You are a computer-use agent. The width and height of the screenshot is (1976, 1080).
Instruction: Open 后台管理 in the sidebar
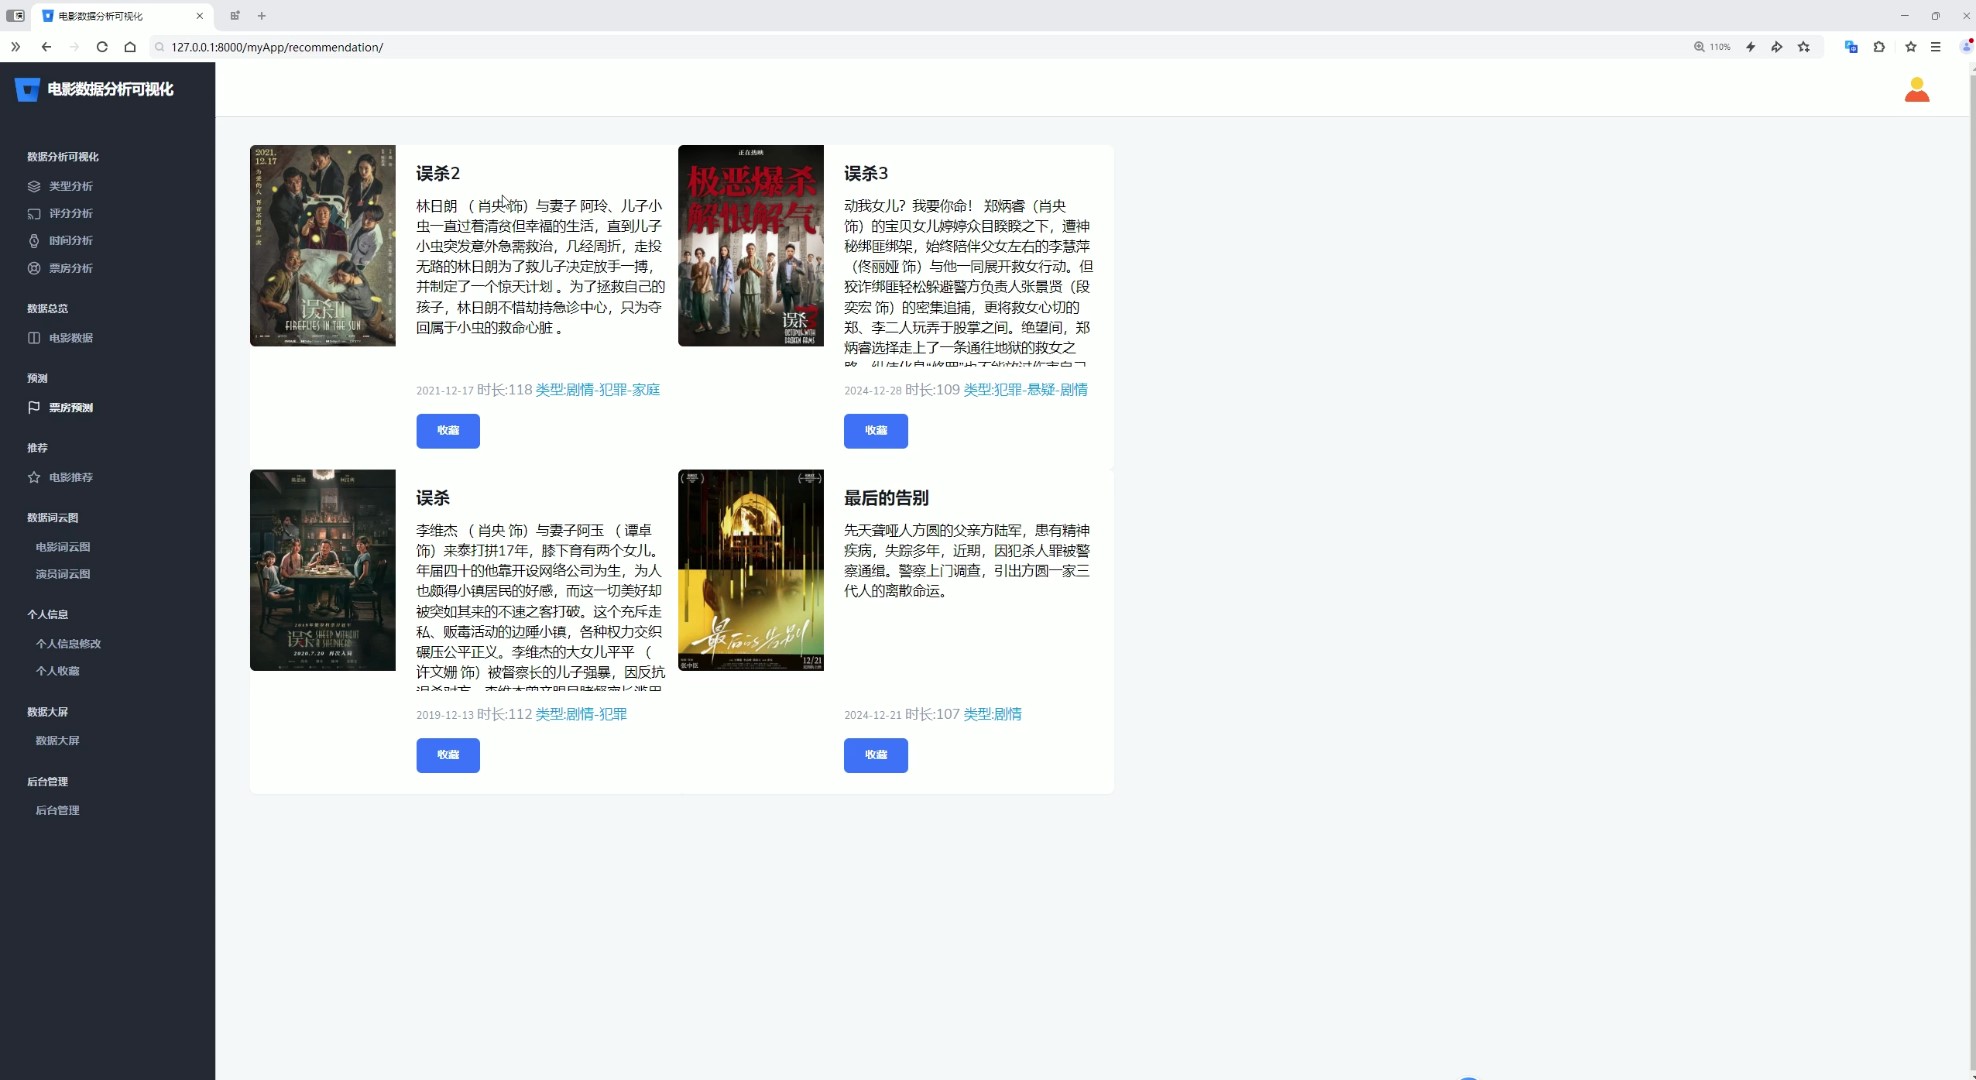(x=57, y=810)
